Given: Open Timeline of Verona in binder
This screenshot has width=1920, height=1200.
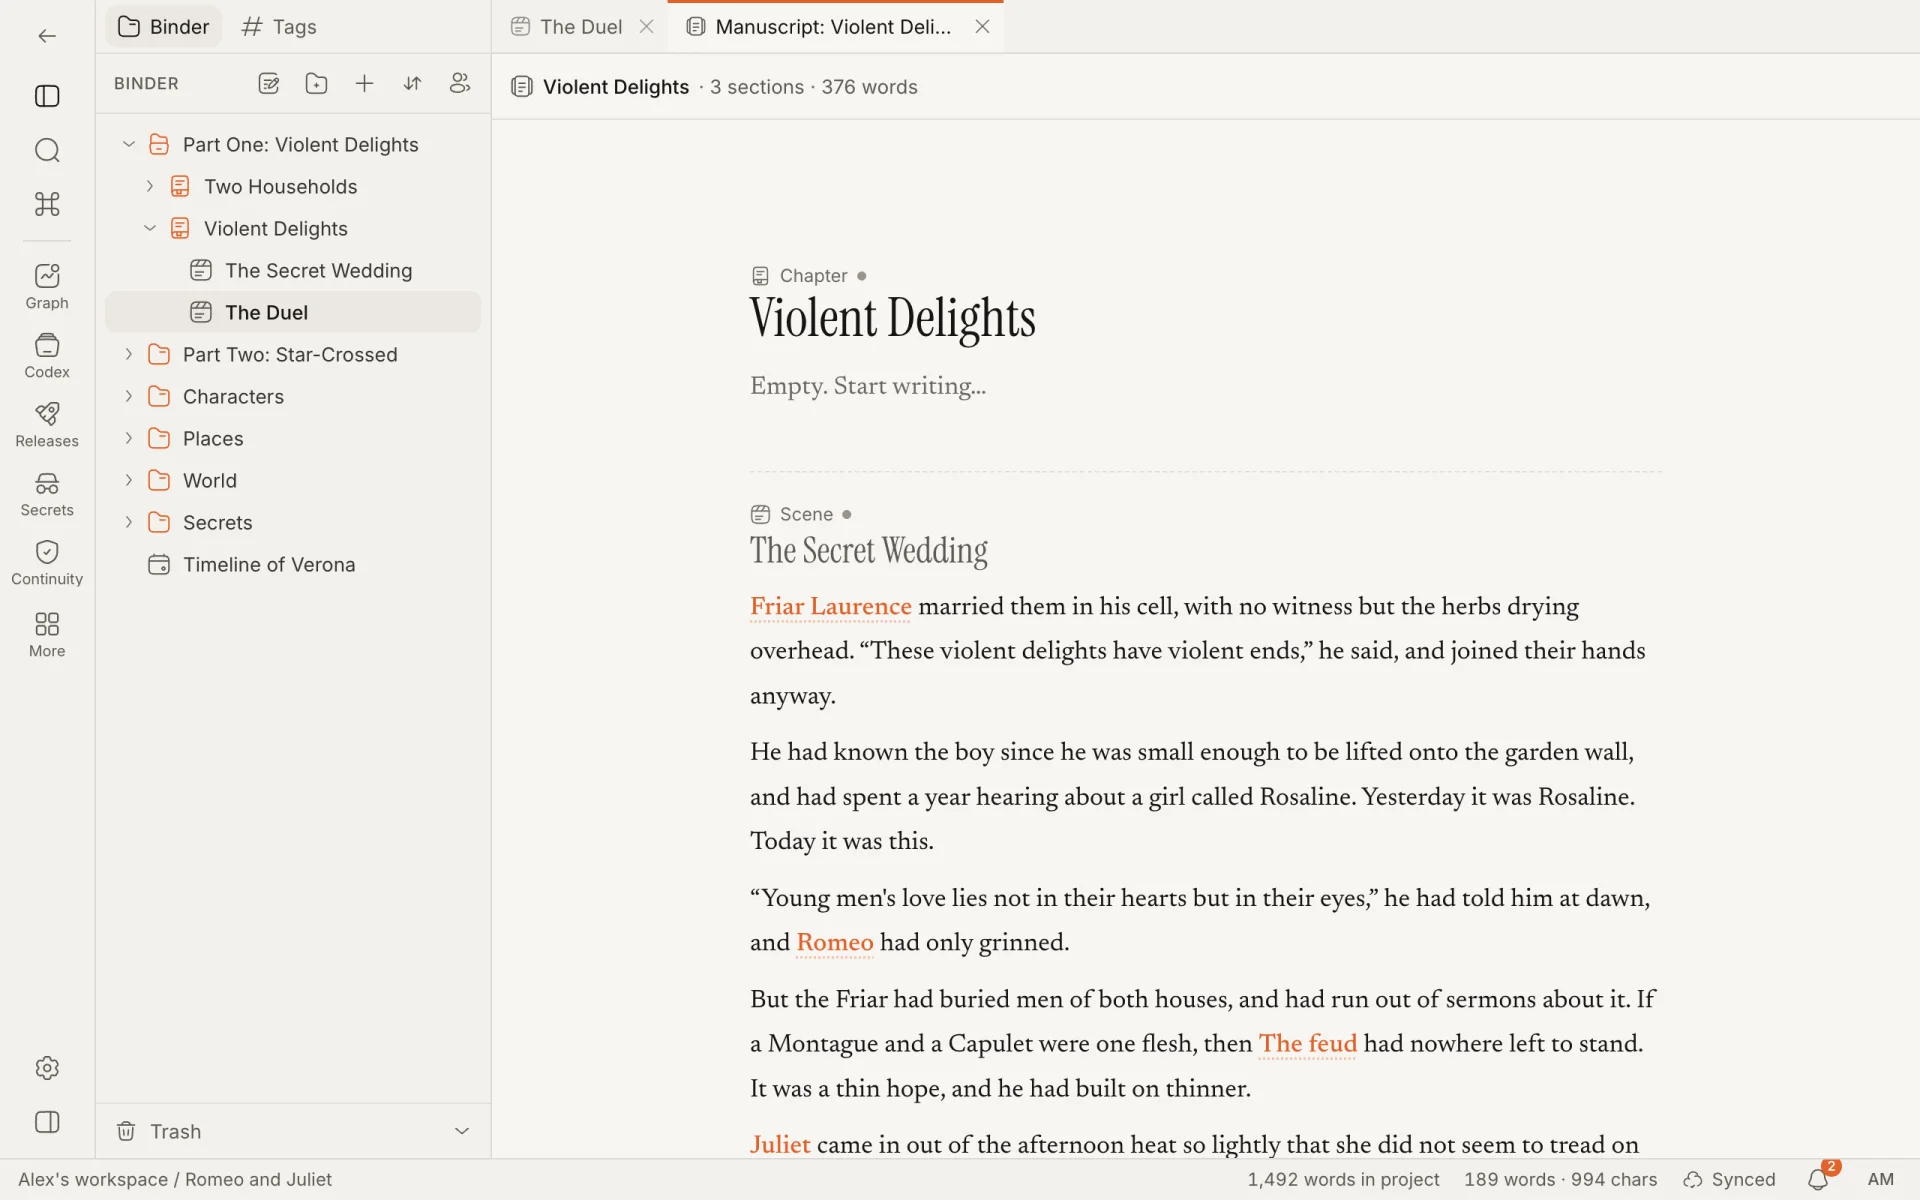Looking at the screenshot, I should [293, 565].
